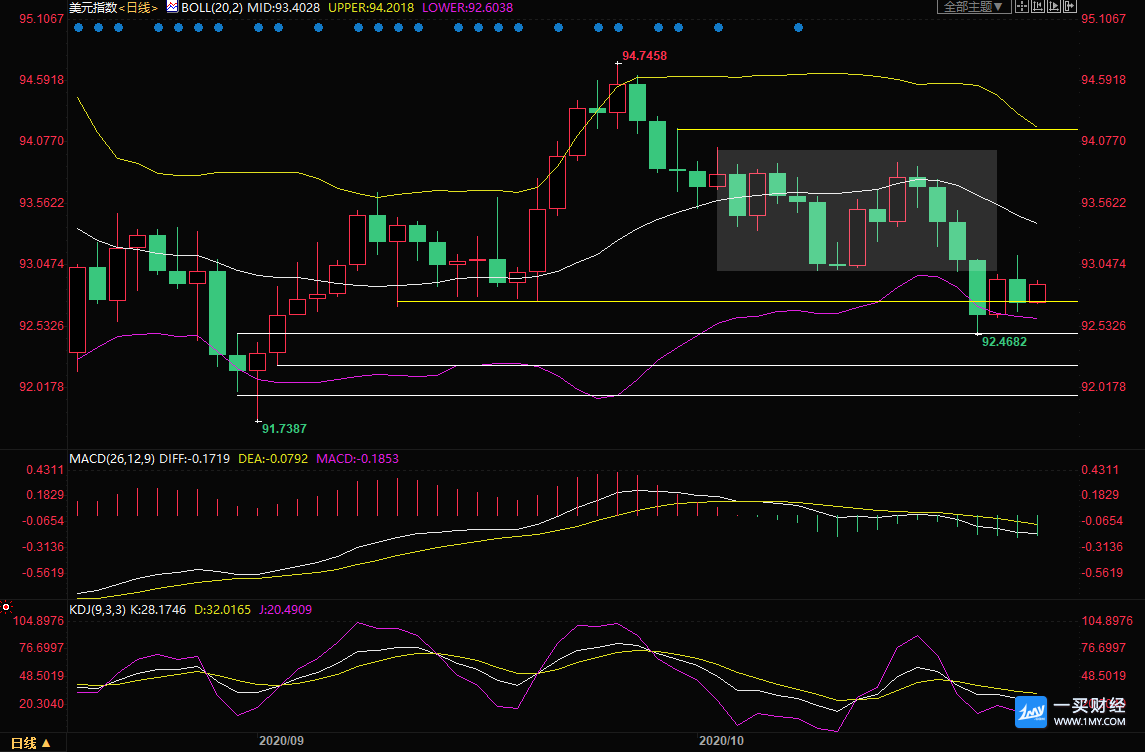Click the 2020/09 date on the time axis

coord(281,740)
